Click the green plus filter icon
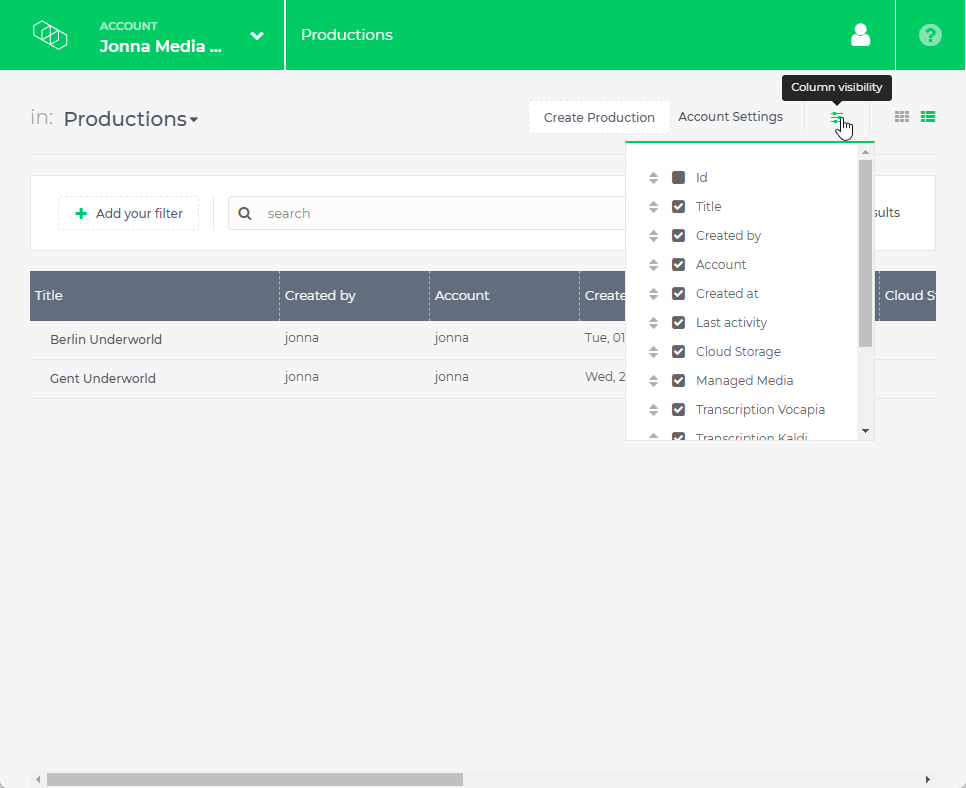The height and width of the screenshot is (788, 966). click(x=81, y=213)
